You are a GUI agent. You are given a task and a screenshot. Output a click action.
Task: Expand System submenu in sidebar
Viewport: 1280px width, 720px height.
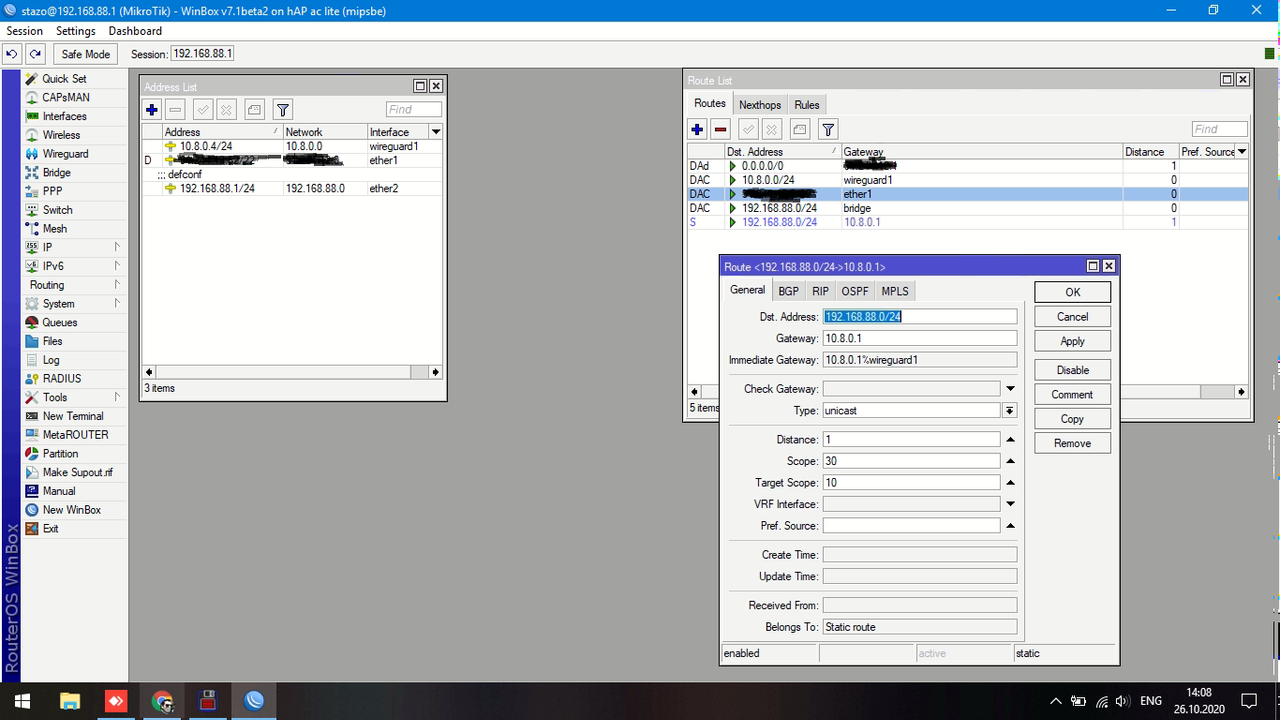coord(116,304)
